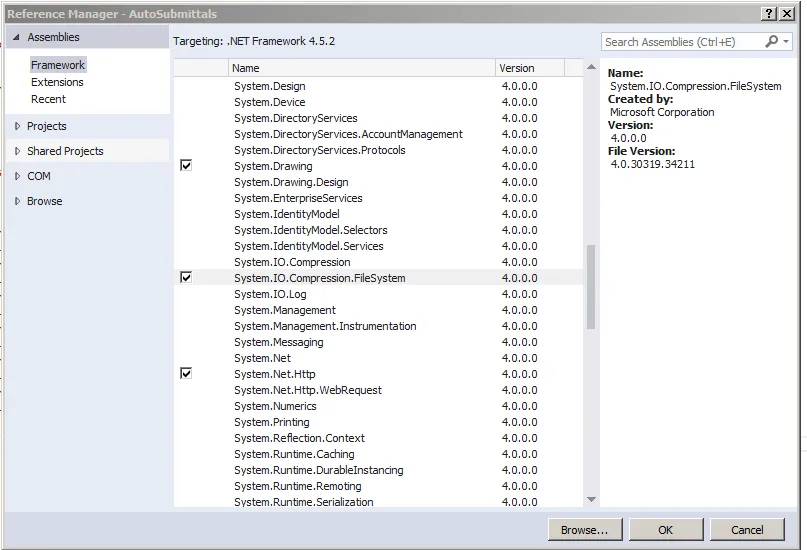Select the Extensions category
Screen dimensions: 807x550
pyautogui.click(x=57, y=82)
